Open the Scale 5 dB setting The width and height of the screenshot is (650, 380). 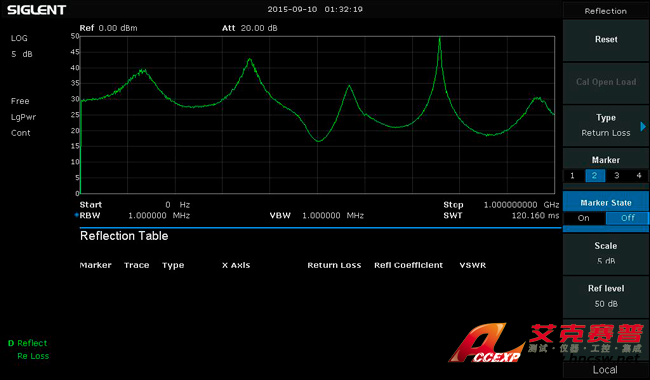coord(606,254)
